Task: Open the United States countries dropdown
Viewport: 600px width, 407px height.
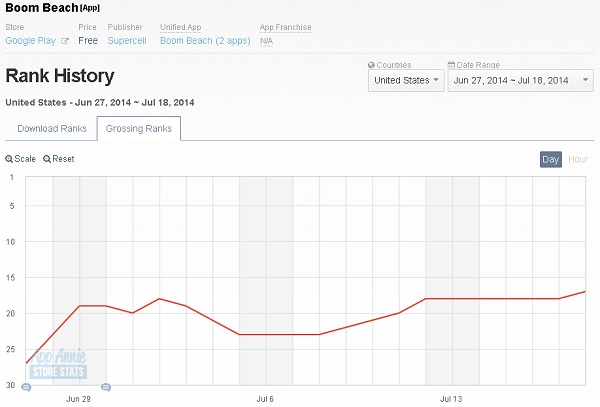Action: point(406,80)
